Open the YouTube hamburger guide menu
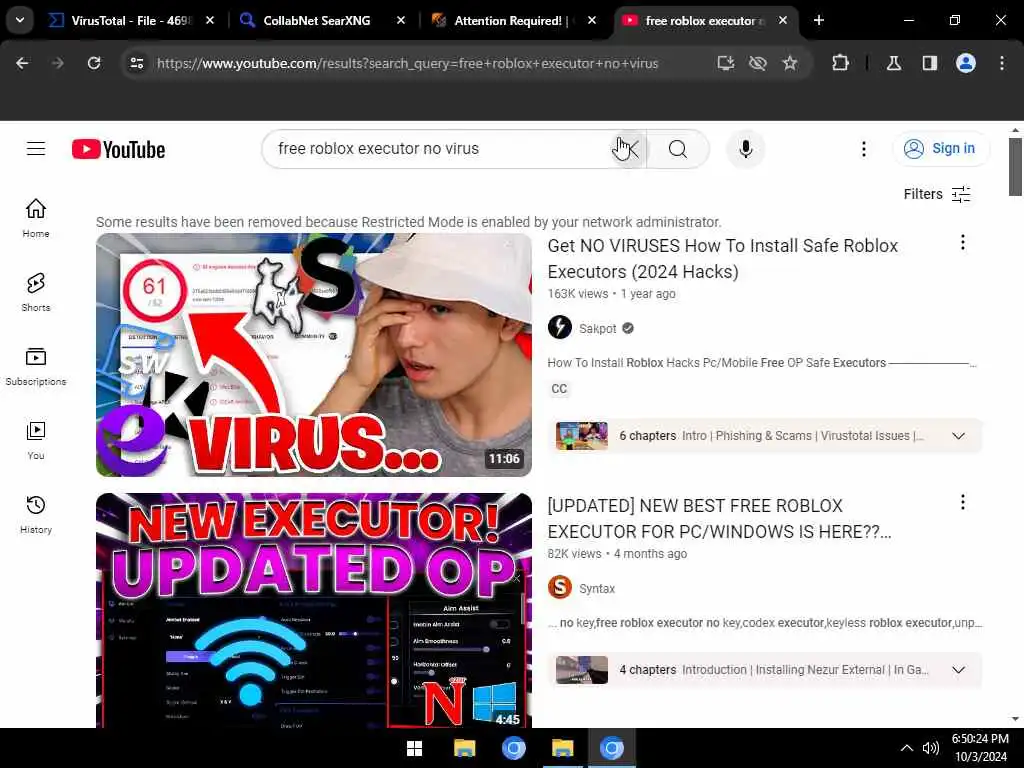1024x768 pixels. coord(36,149)
